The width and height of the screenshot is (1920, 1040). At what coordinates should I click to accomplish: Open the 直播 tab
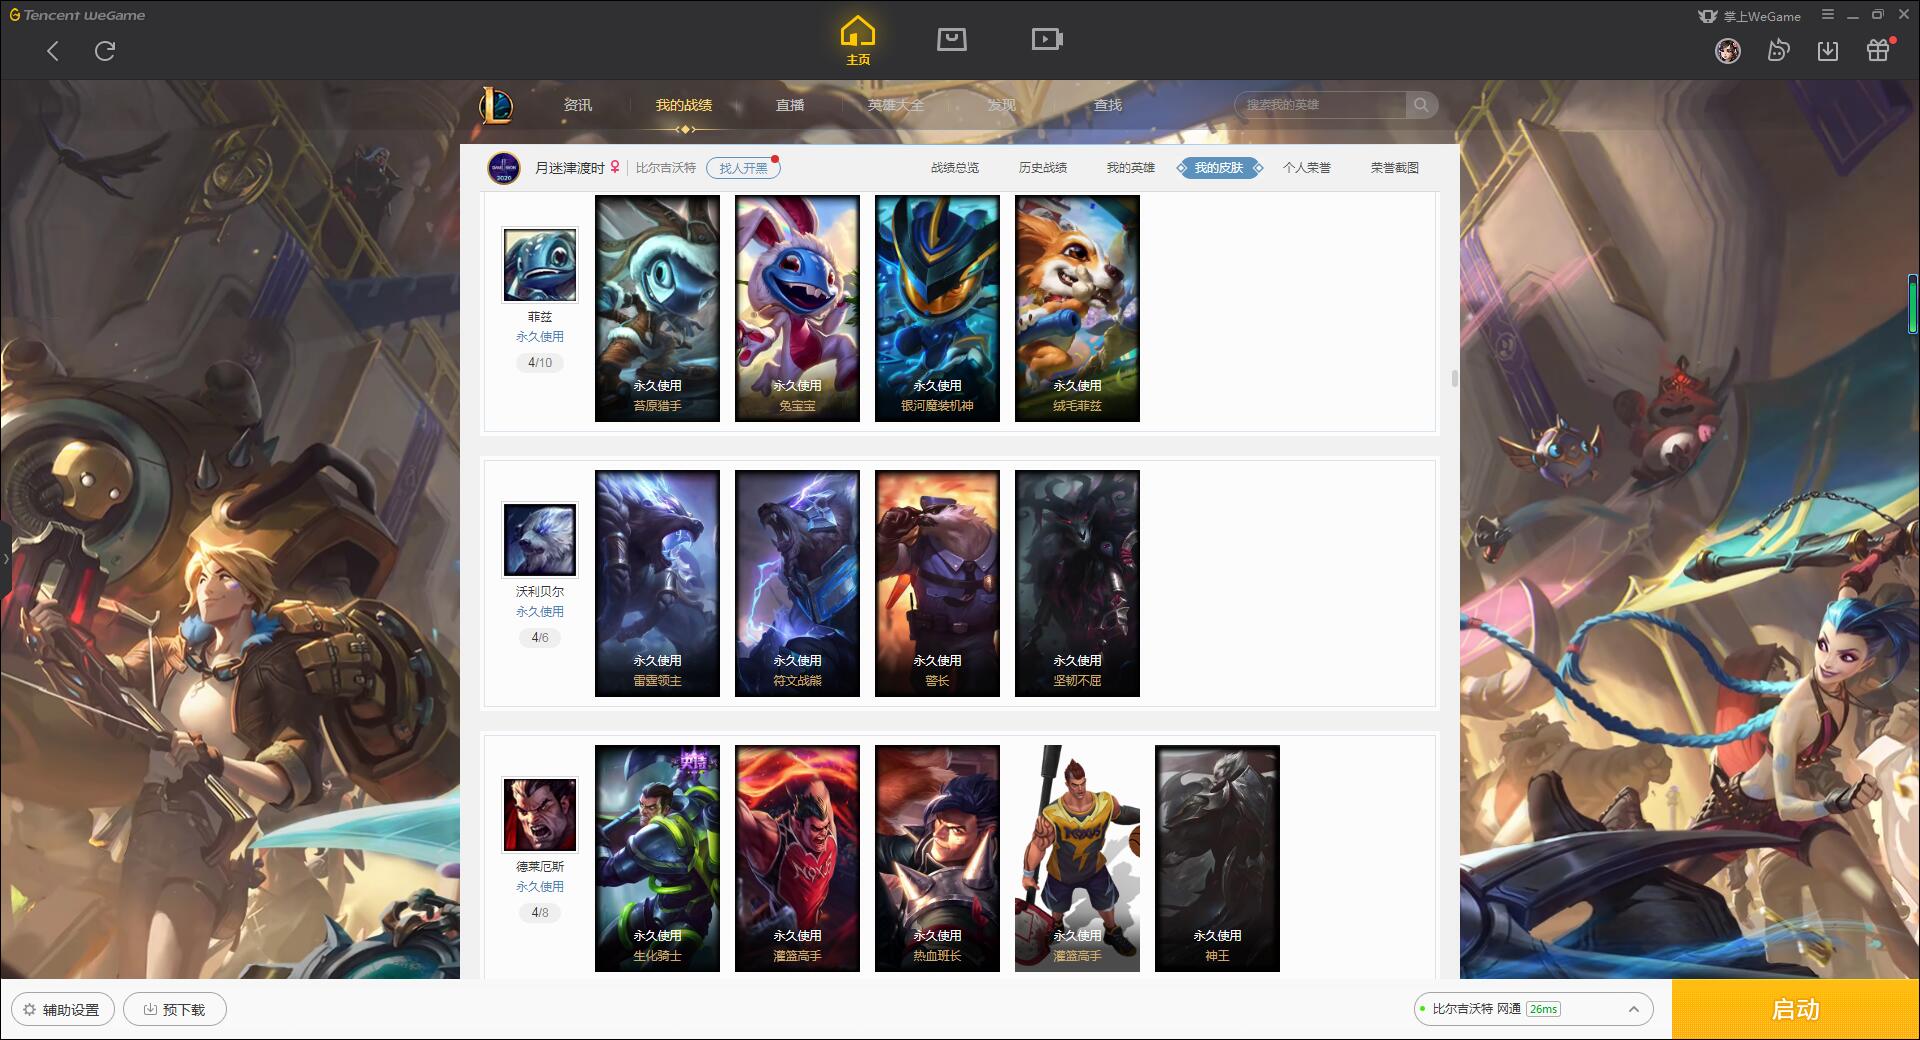click(x=790, y=105)
